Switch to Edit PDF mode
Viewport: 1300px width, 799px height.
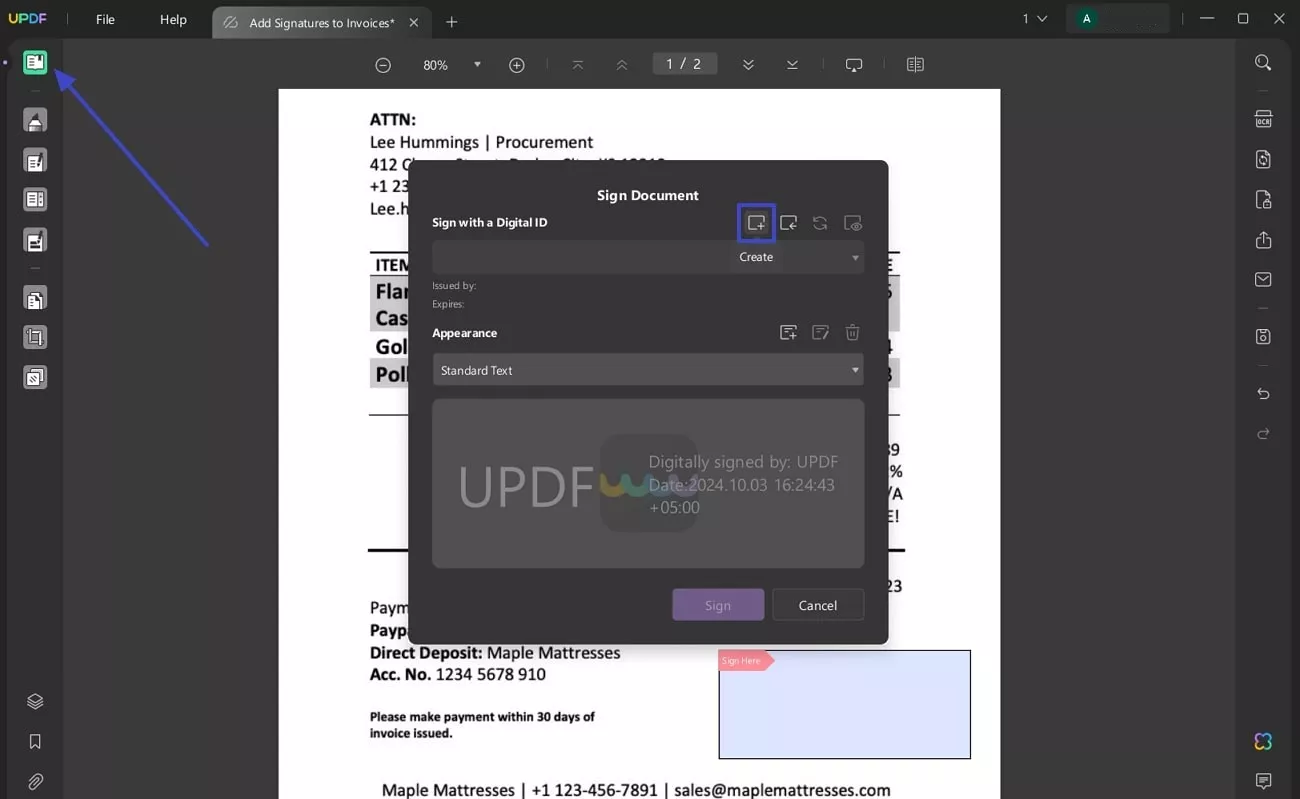[x=35, y=161]
